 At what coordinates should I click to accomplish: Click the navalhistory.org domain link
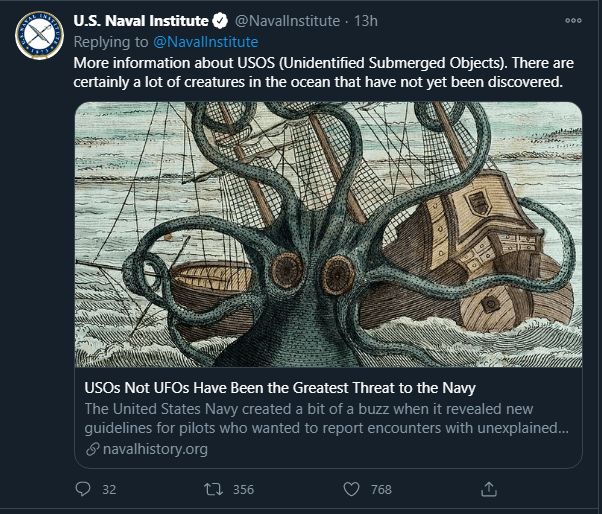(x=155, y=449)
